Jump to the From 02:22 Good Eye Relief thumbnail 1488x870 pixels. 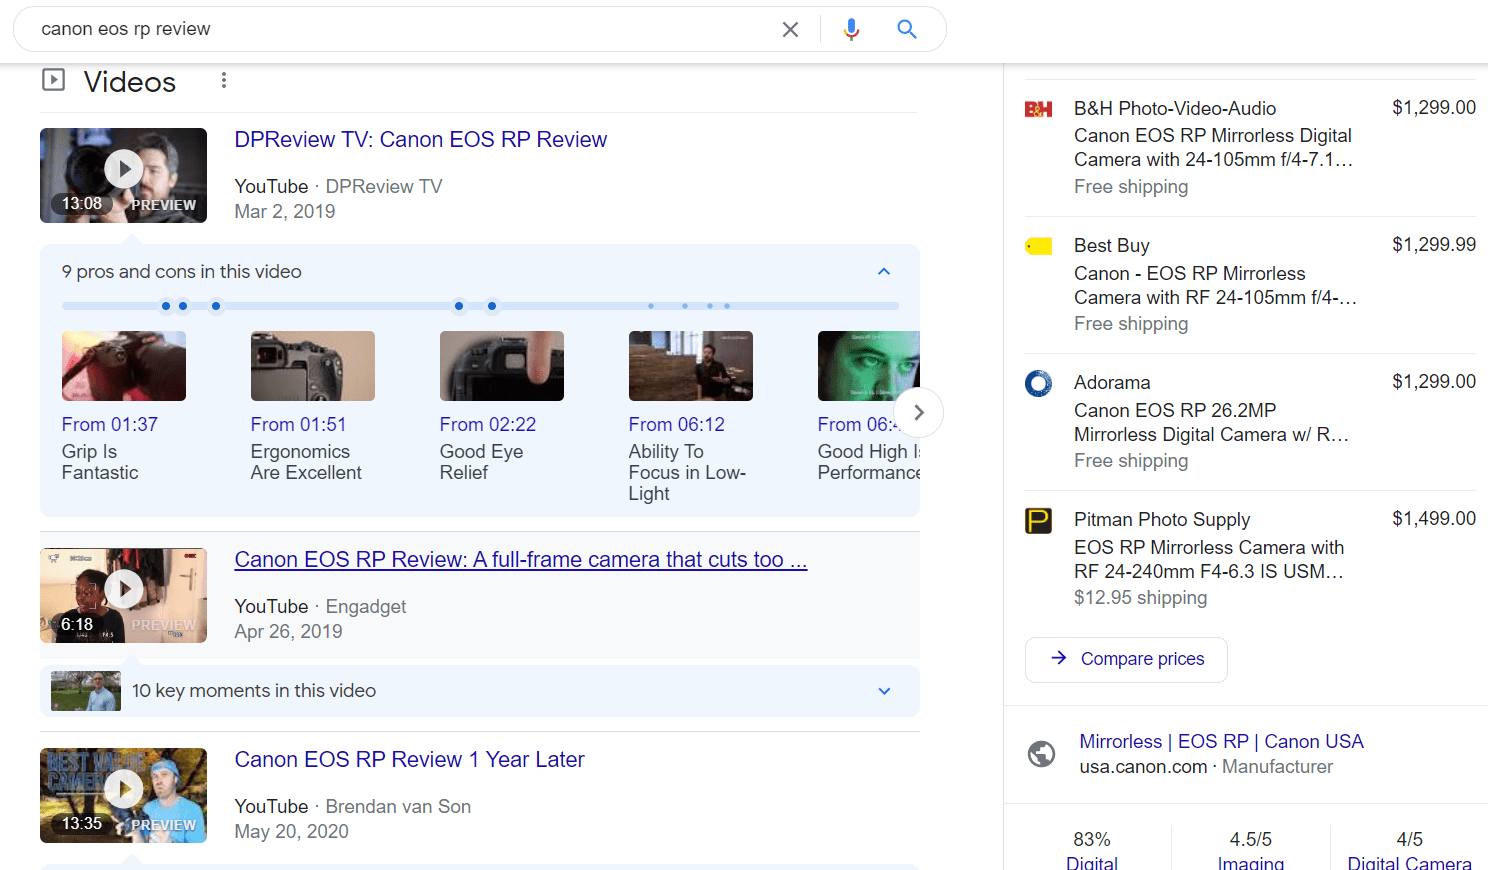(502, 366)
